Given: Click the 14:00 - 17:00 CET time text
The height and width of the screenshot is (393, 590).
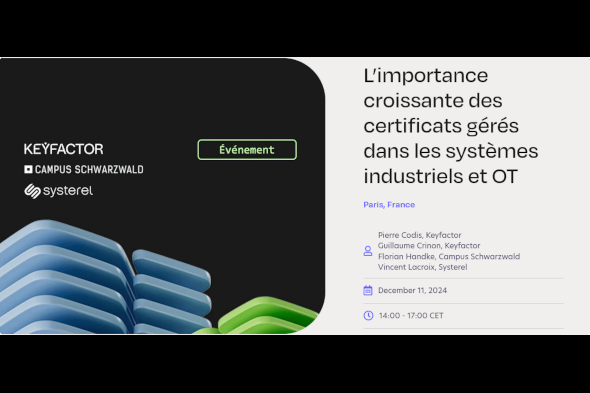Looking at the screenshot, I should 411,315.
